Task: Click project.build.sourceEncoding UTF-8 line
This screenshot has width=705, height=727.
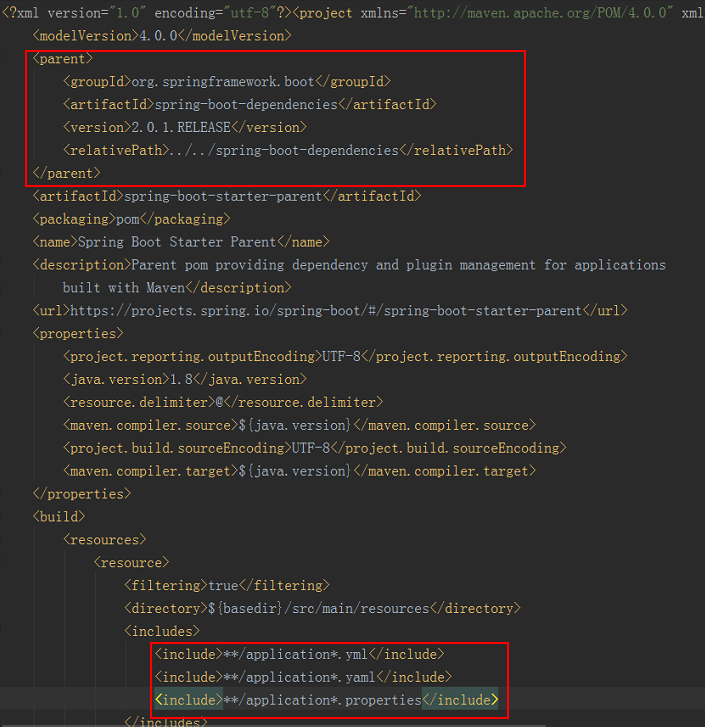Action: tap(315, 448)
